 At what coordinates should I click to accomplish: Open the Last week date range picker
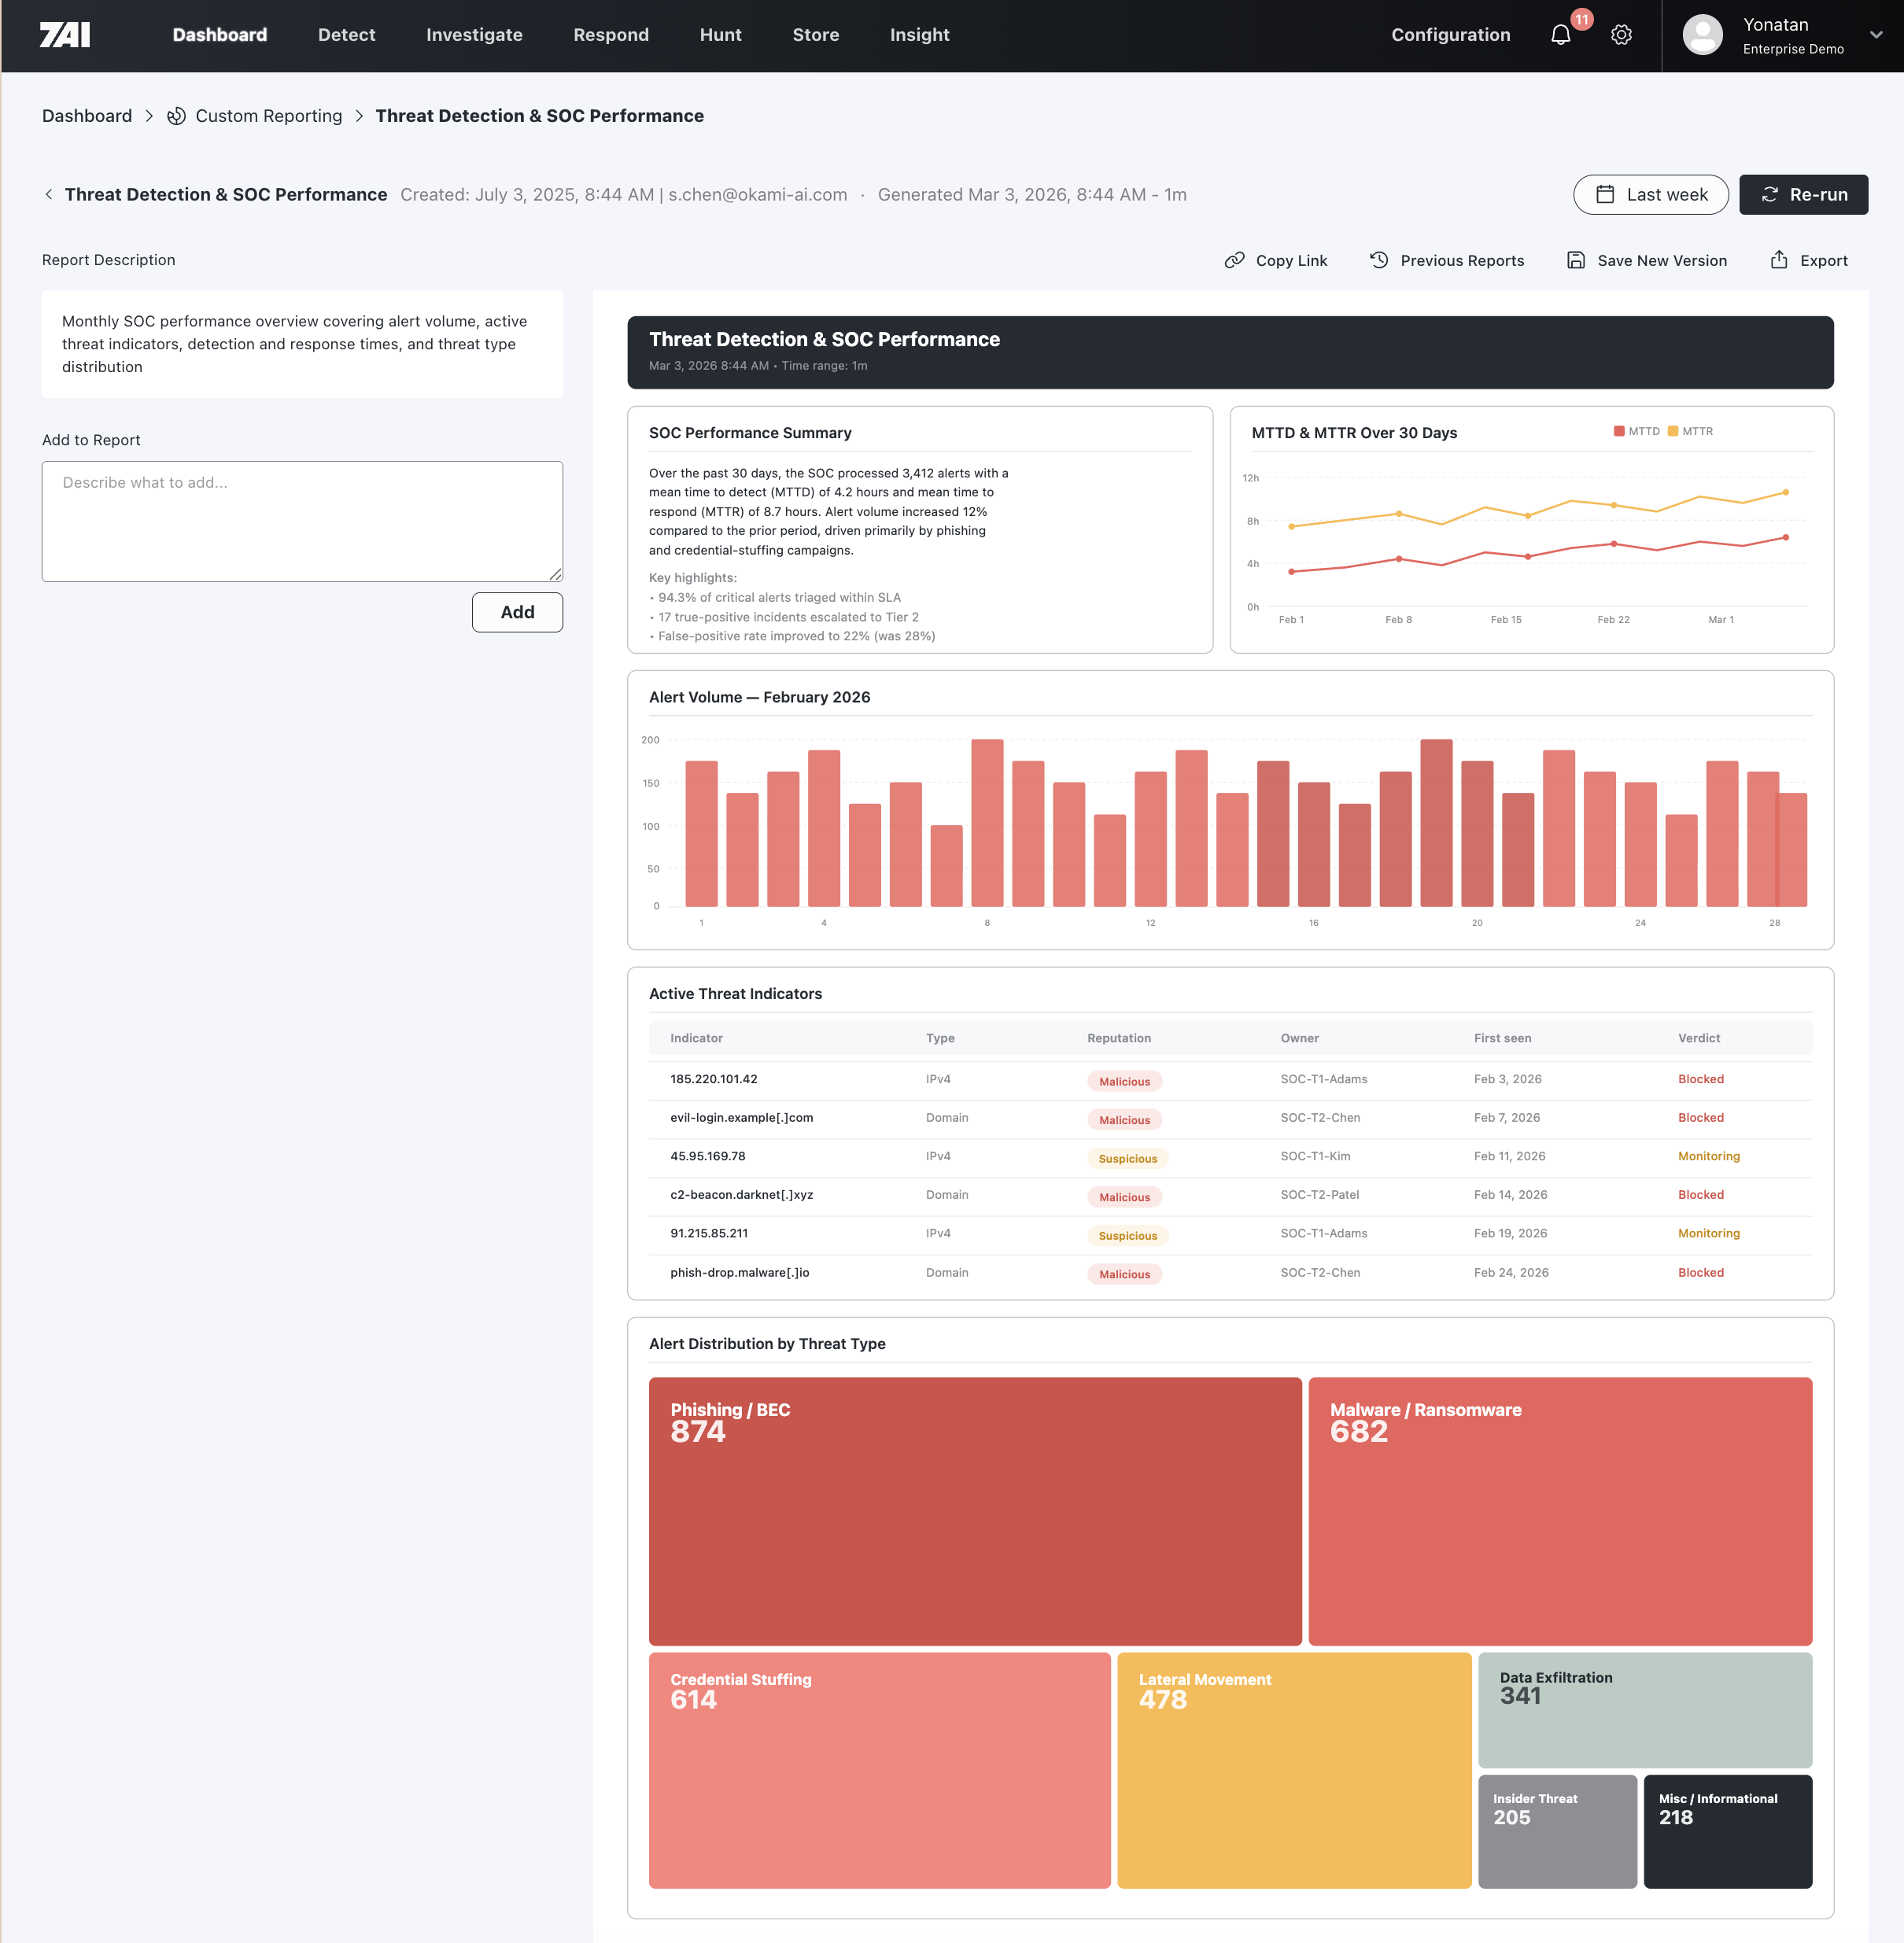[1650, 194]
